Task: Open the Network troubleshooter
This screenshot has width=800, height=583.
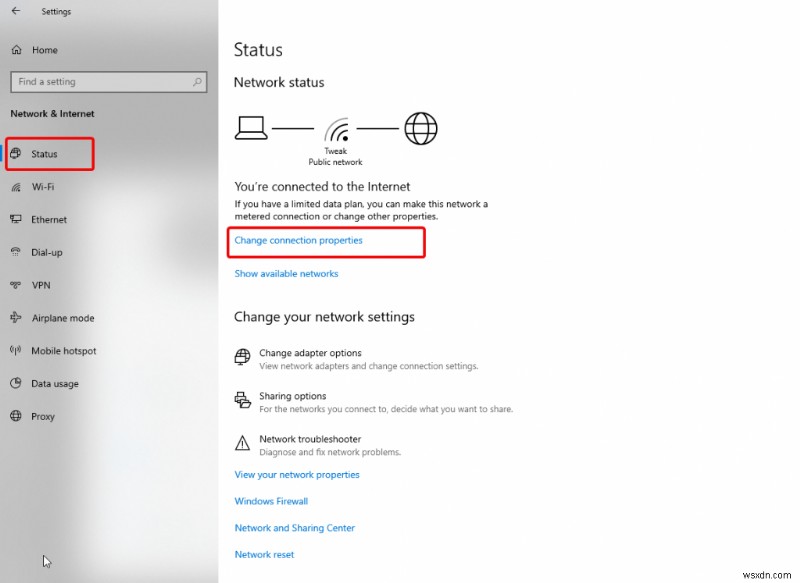Action: coord(242,442)
